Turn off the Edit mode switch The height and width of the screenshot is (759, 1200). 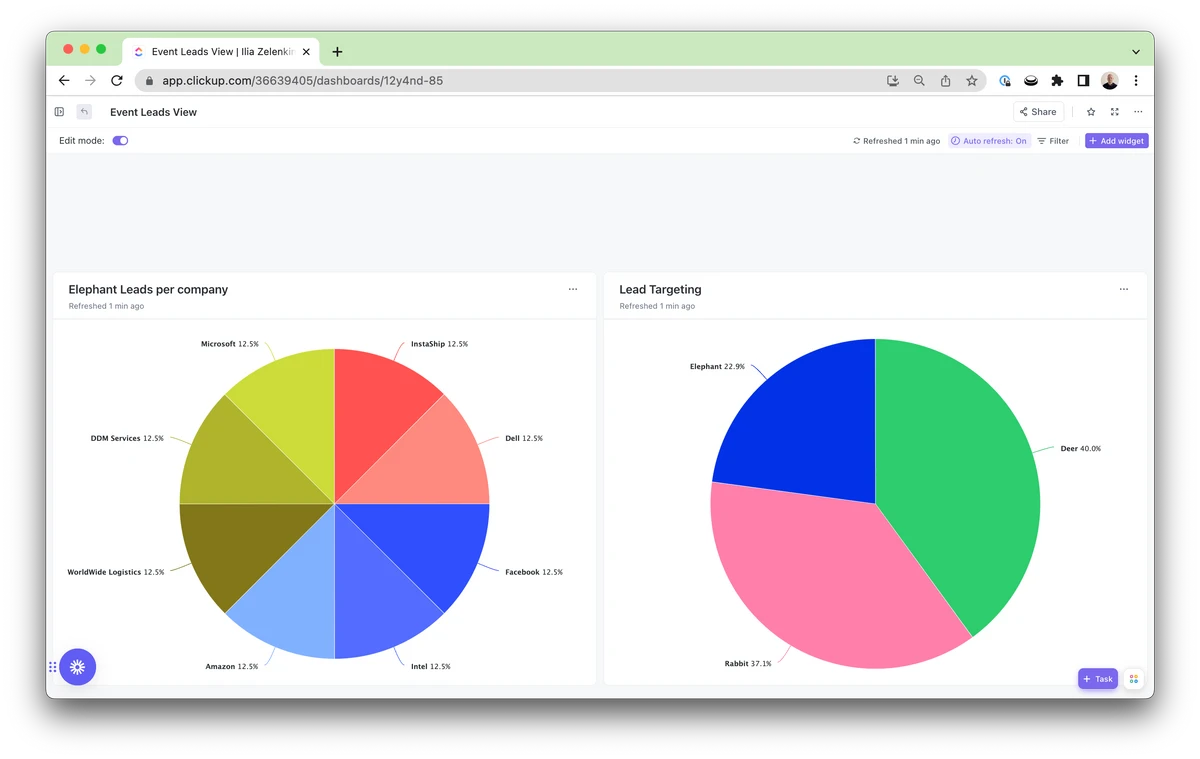(120, 141)
